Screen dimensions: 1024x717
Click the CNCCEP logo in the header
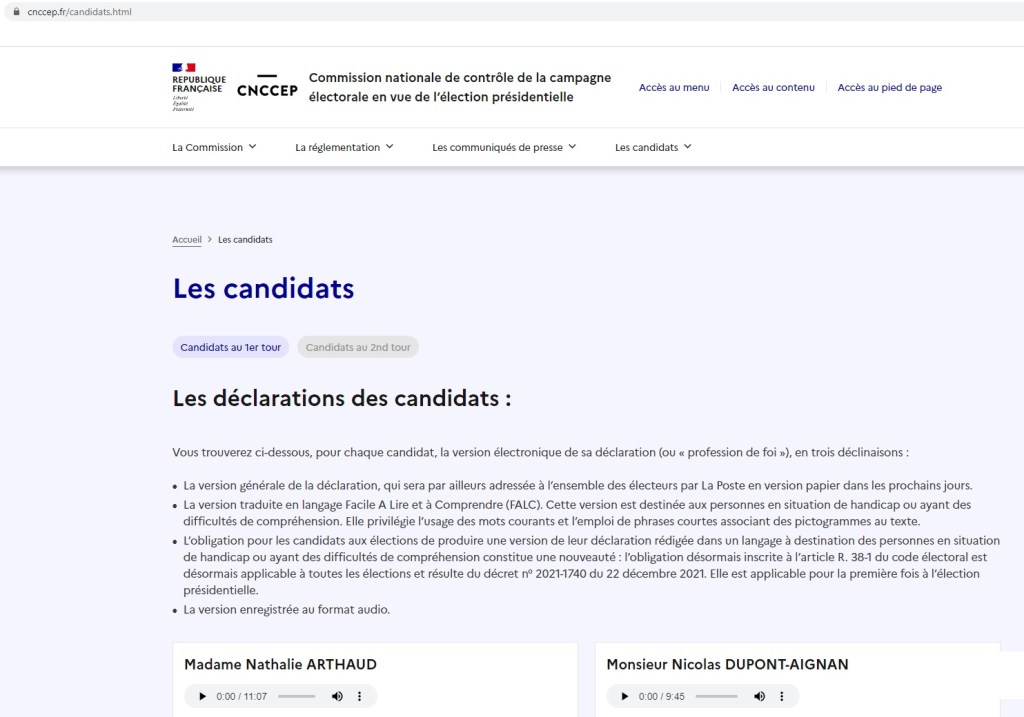click(266, 87)
